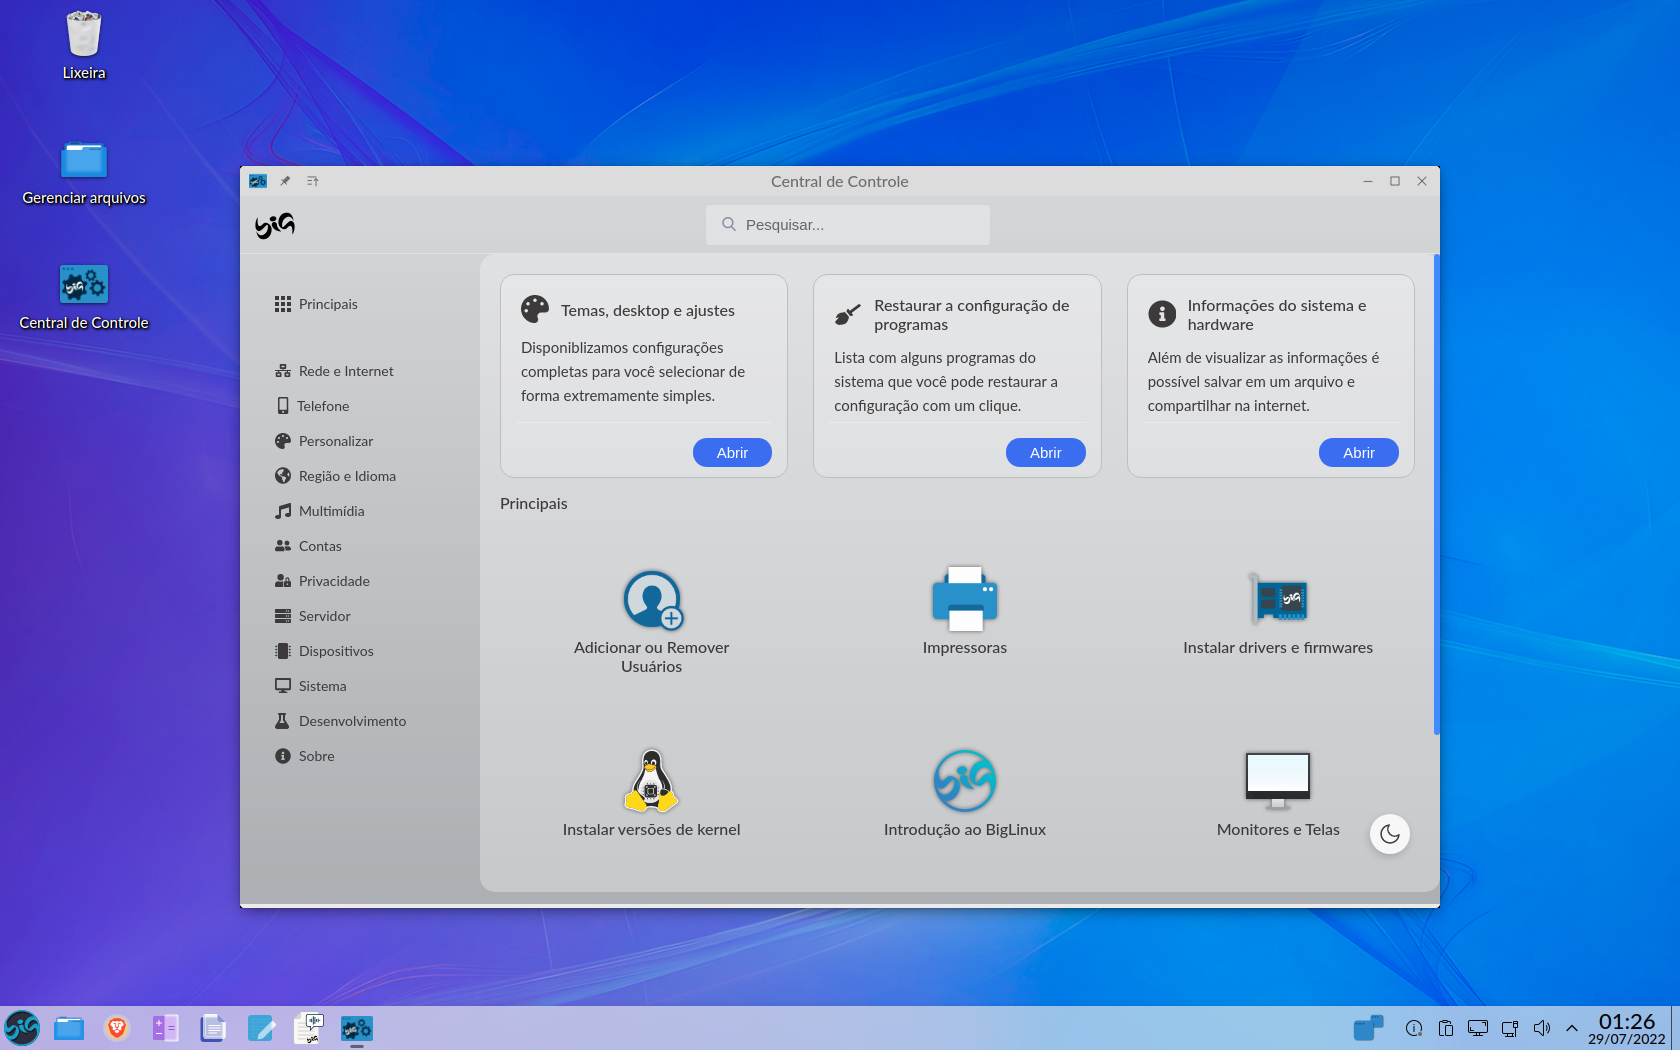1680x1050 pixels.
Task: Select the Principais sidebar category
Action: (316, 304)
